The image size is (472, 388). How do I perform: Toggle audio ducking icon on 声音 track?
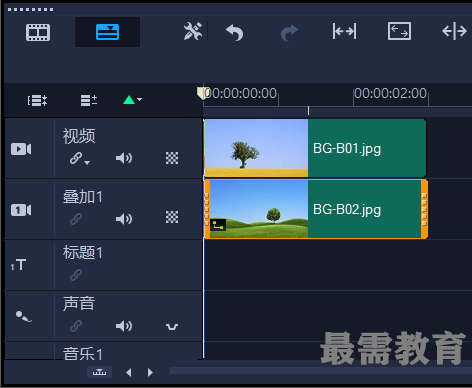click(x=172, y=327)
